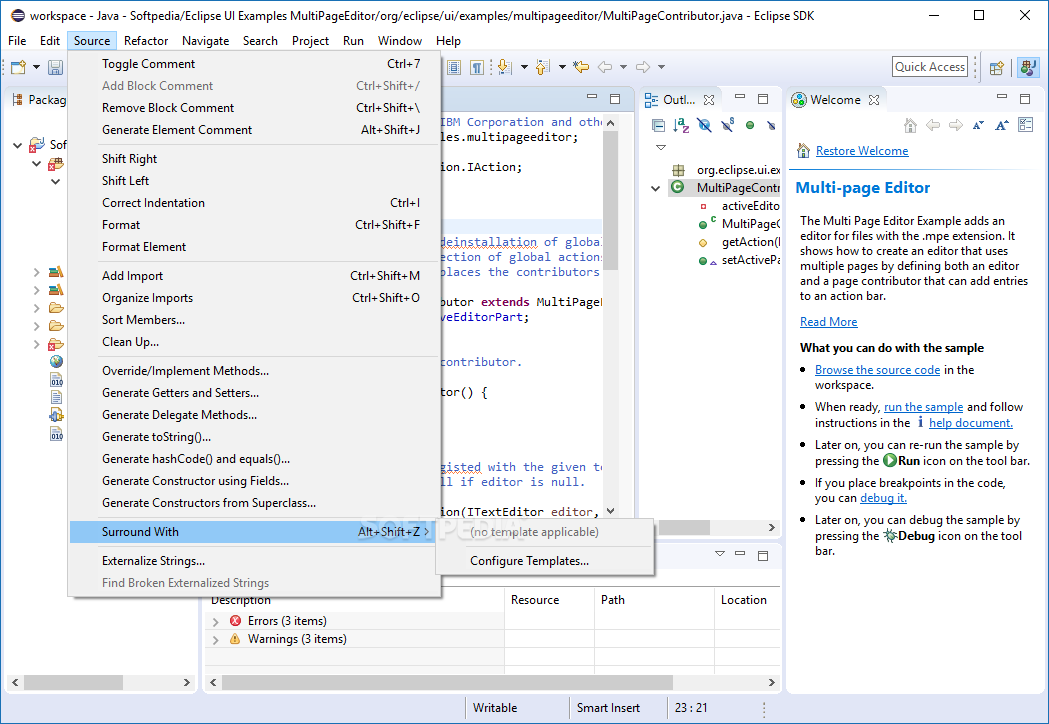Image resolution: width=1049 pixels, height=724 pixels.
Task: Click Problems view horizontal scrollbar thumb
Action: point(447,683)
